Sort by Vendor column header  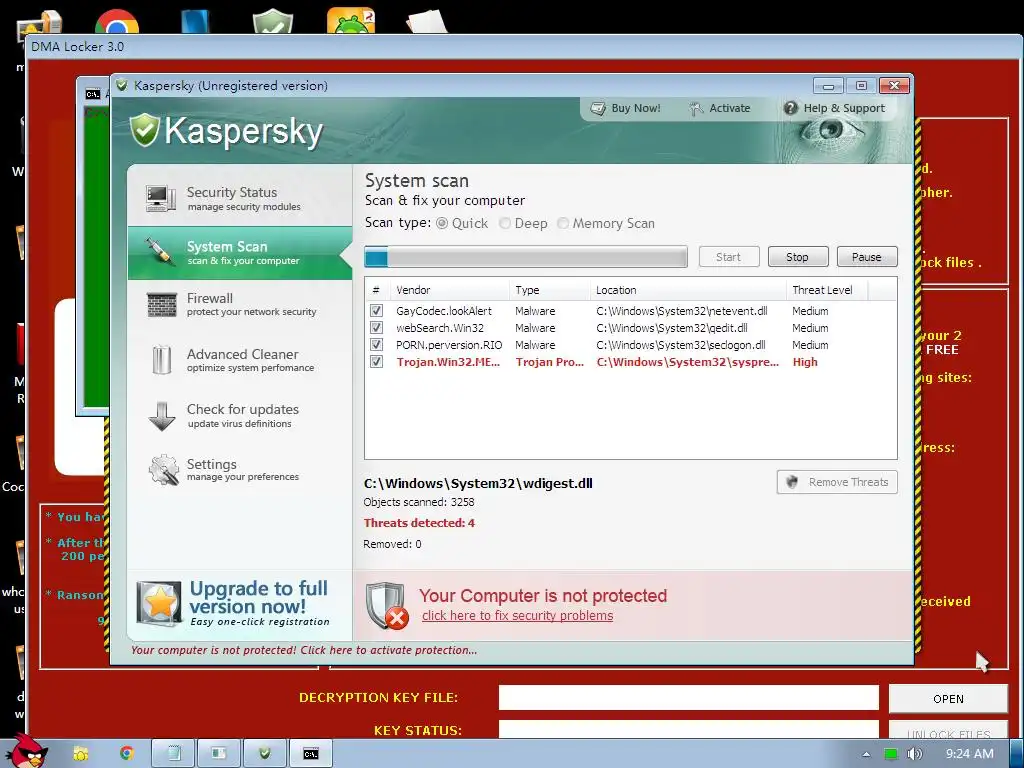[449, 290]
